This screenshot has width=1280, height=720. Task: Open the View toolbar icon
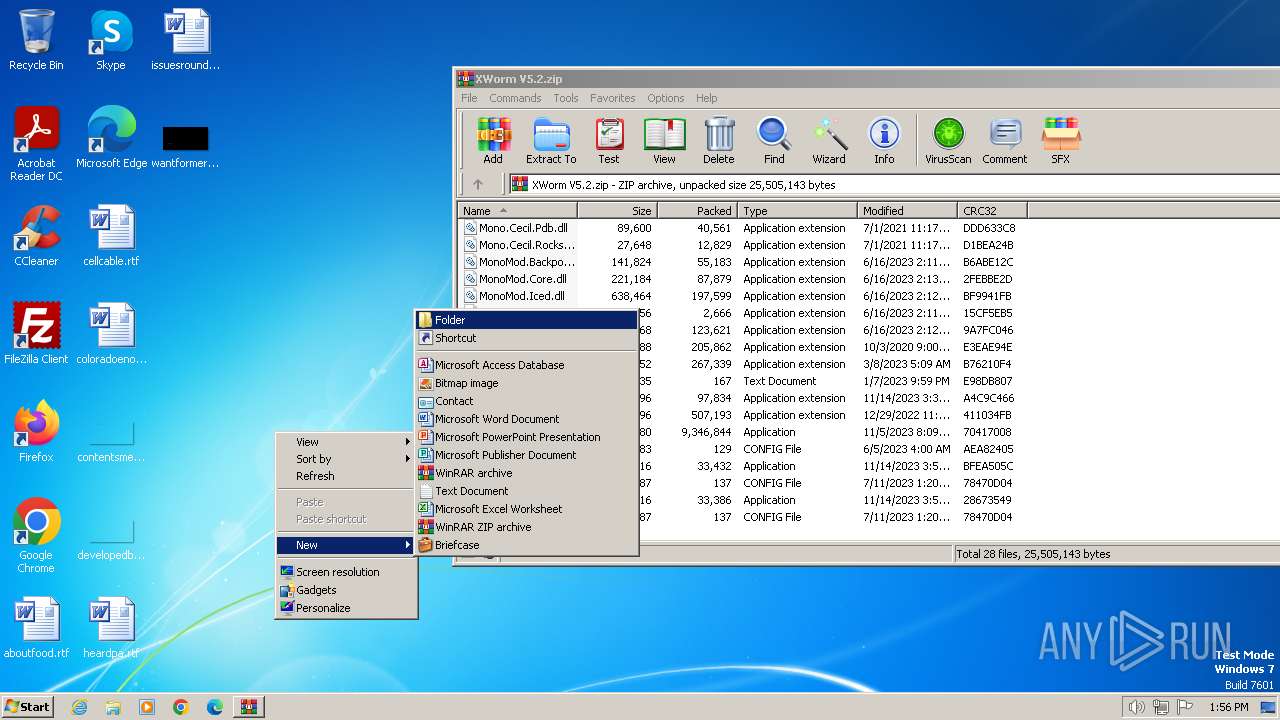click(664, 141)
